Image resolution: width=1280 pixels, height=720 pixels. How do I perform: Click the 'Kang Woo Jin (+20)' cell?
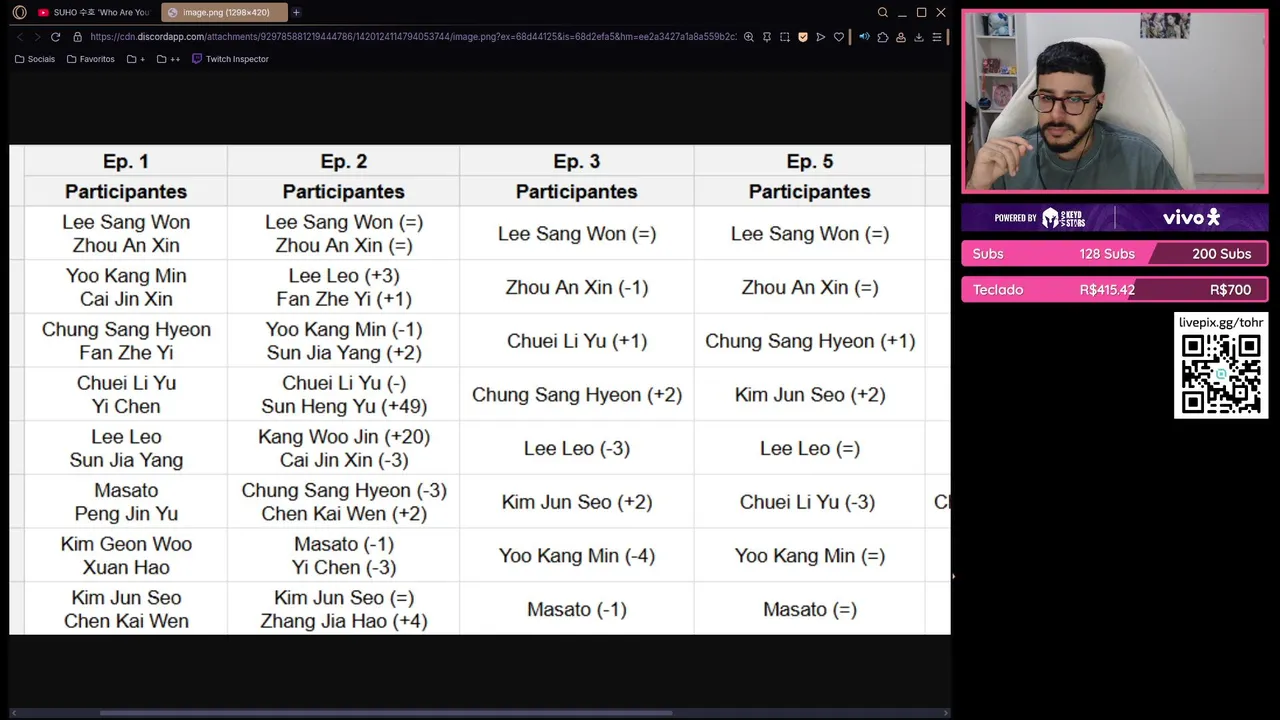point(344,436)
